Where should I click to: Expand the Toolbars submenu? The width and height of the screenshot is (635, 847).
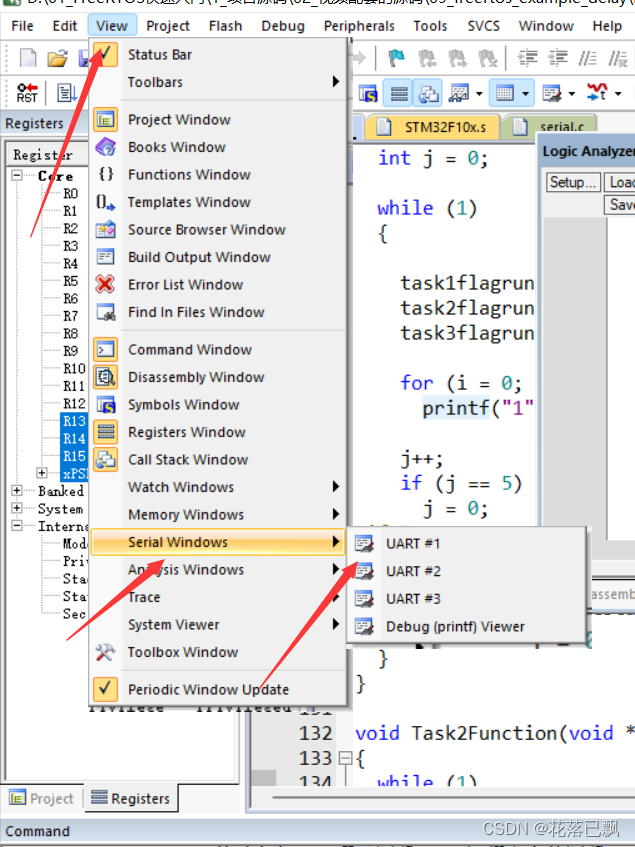coord(335,82)
